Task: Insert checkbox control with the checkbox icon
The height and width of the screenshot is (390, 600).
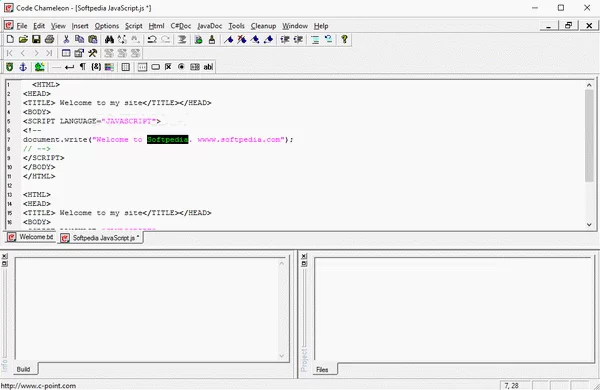Action: pos(168,67)
